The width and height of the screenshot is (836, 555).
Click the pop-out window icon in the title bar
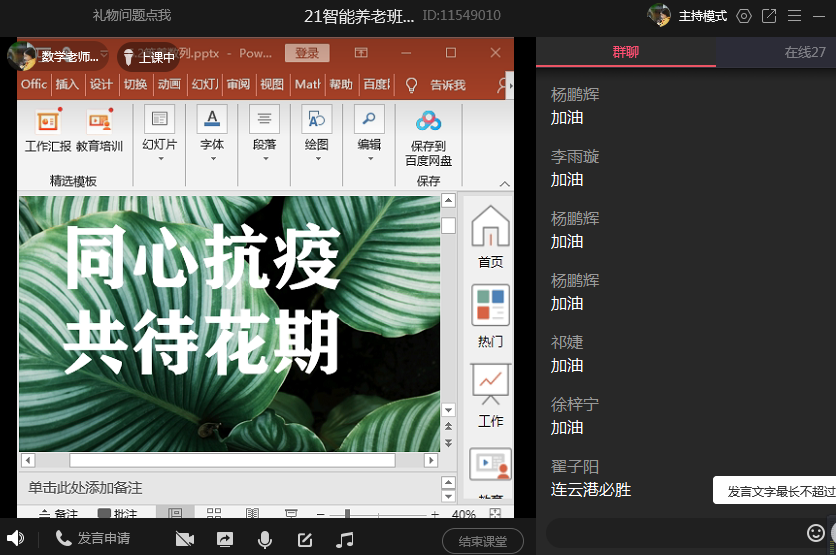coord(769,16)
